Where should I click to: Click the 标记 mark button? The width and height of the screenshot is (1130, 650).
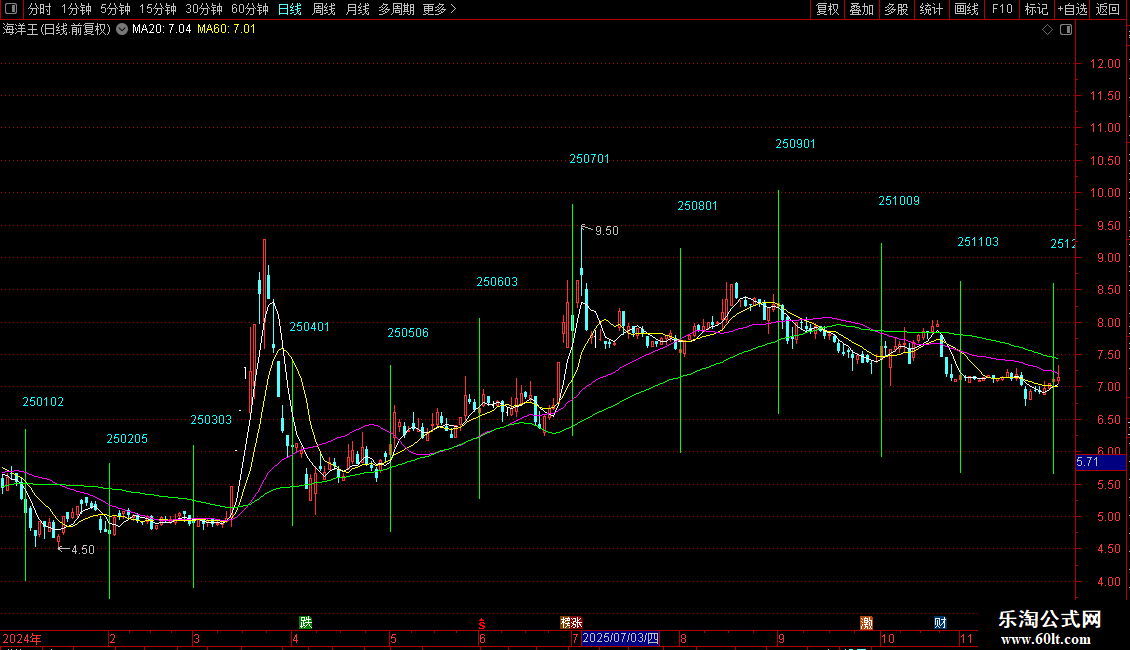(x=1036, y=9)
